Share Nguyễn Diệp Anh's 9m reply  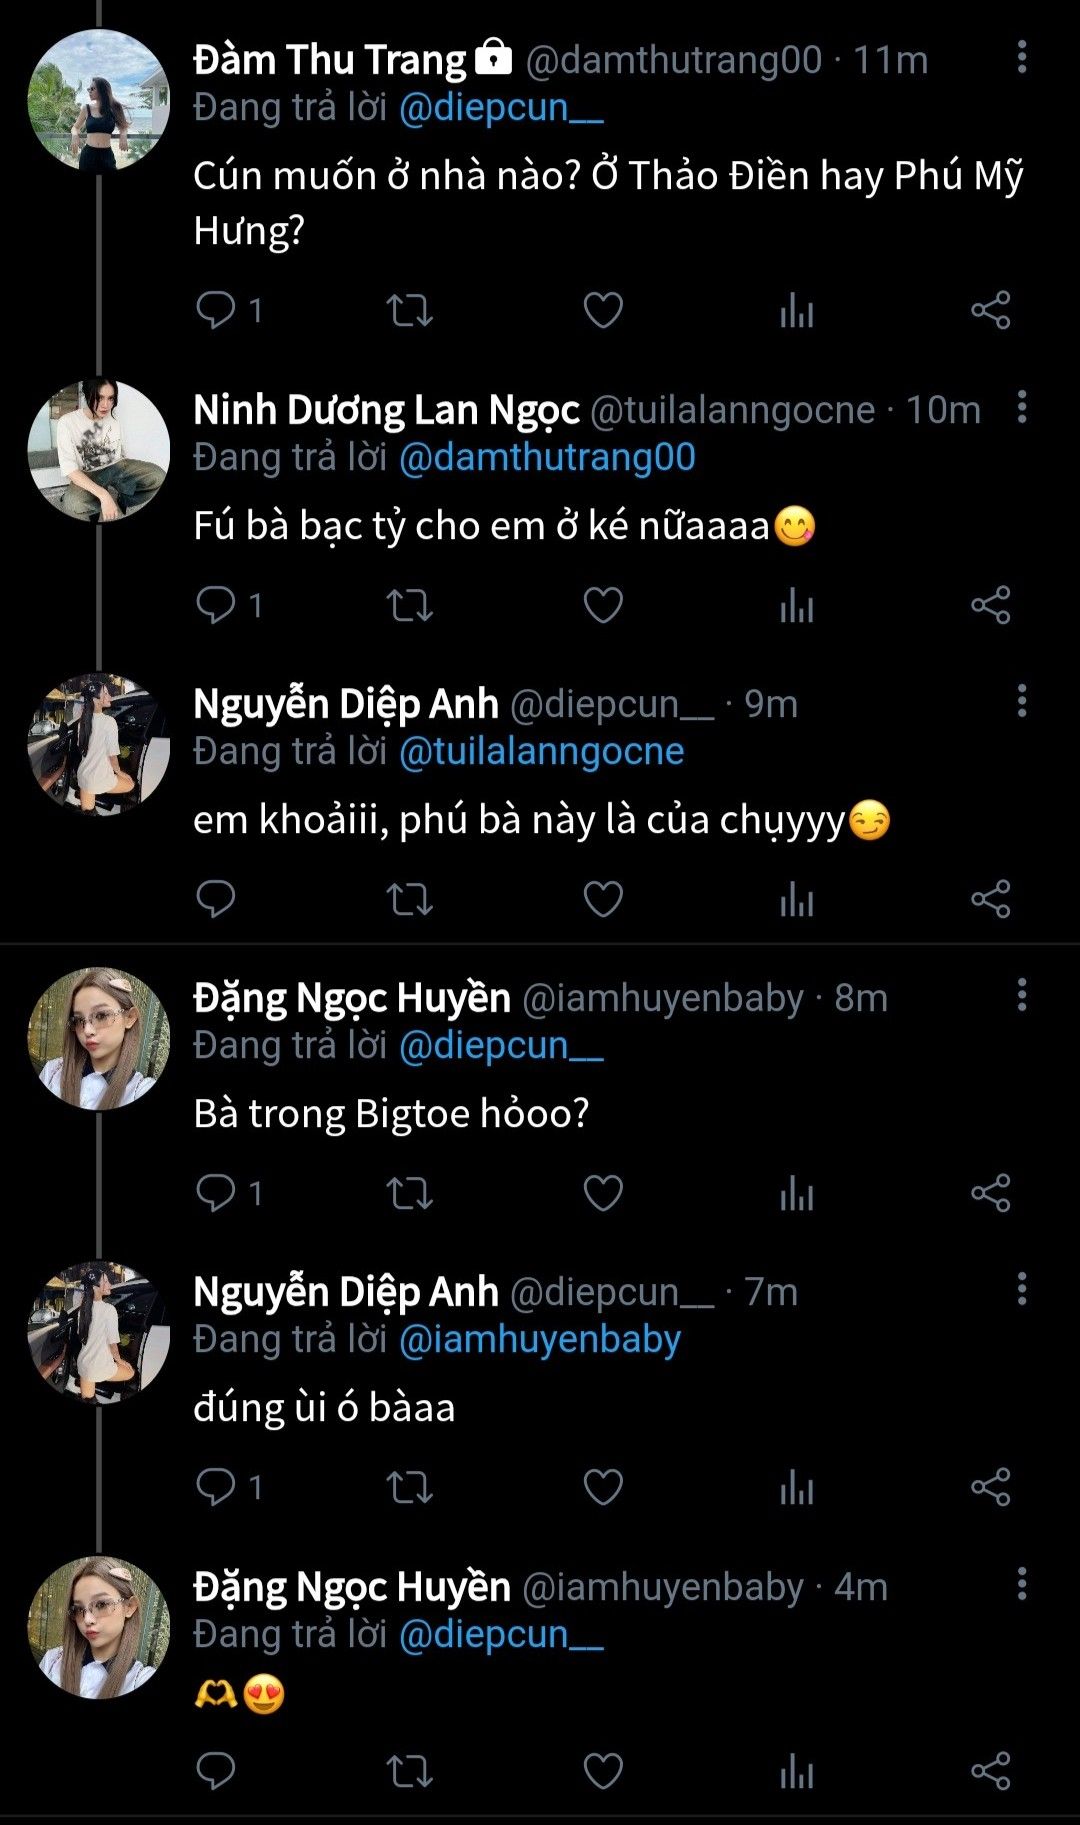[990, 899]
